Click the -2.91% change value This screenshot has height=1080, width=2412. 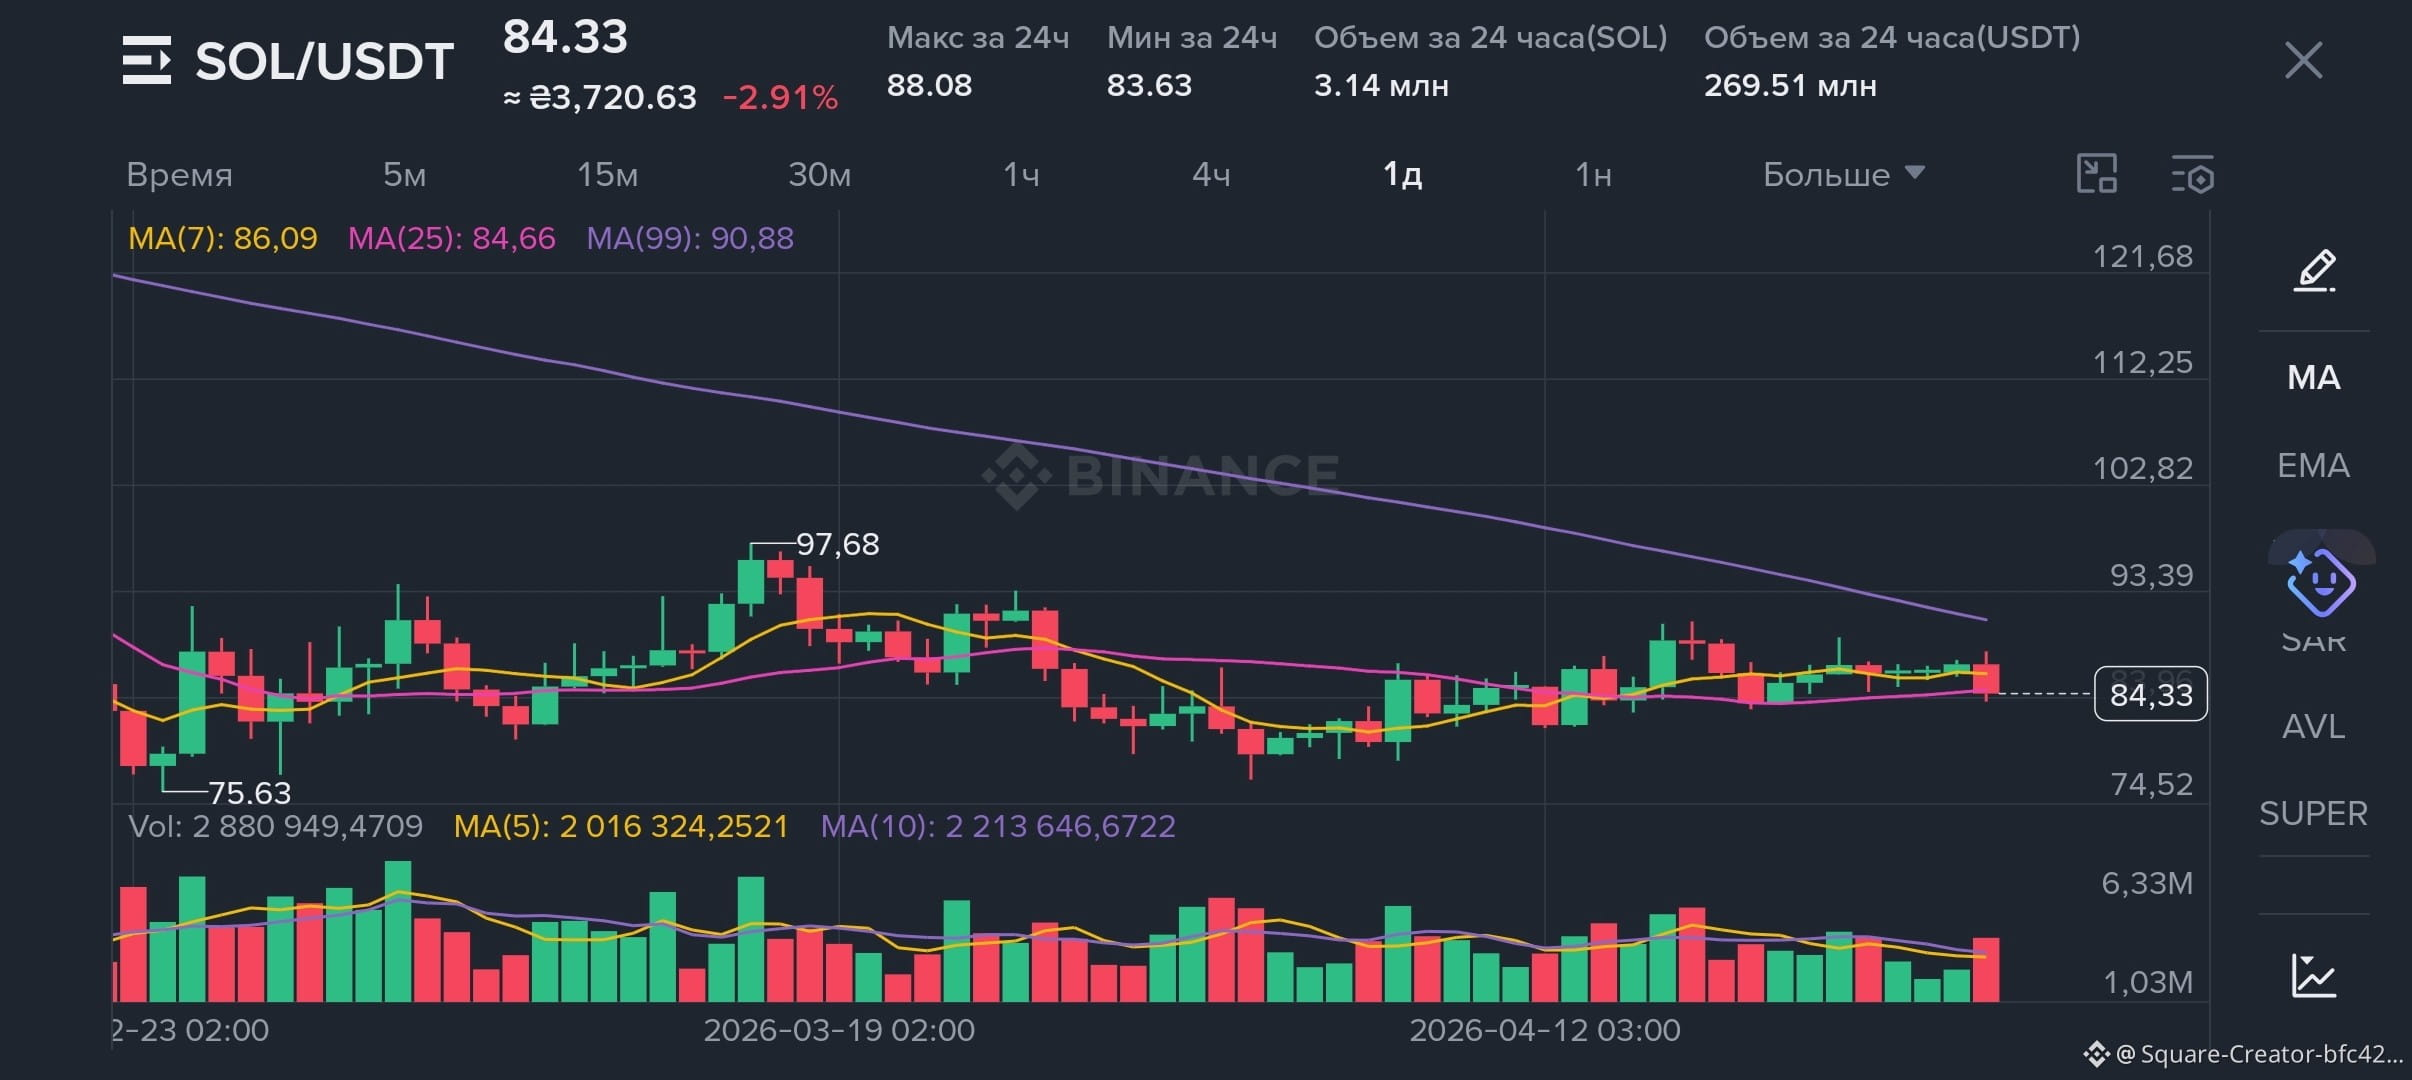(780, 98)
